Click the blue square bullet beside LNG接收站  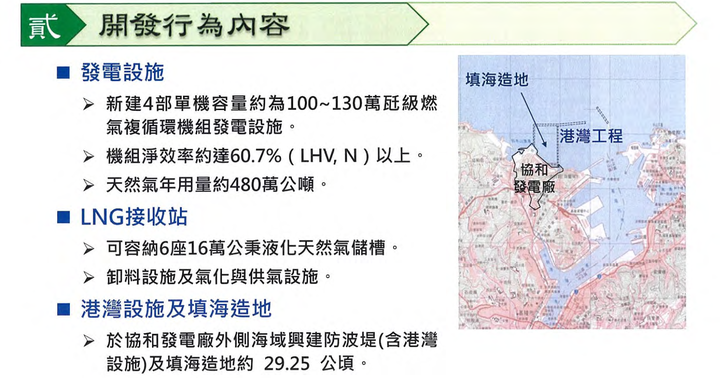click(x=63, y=218)
